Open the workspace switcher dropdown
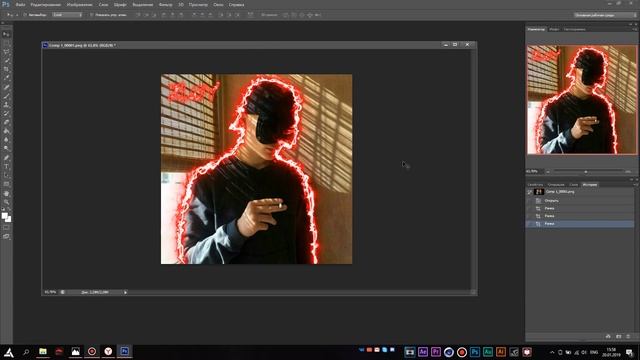Image resolution: width=640 pixels, height=360 pixels. click(x=605, y=15)
